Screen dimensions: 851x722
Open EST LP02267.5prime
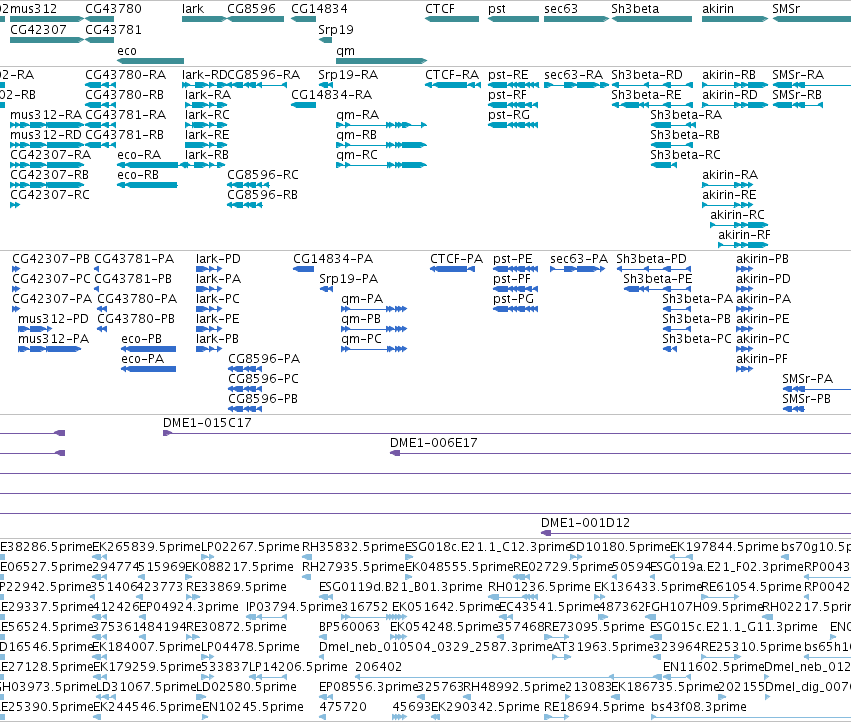click(x=250, y=547)
